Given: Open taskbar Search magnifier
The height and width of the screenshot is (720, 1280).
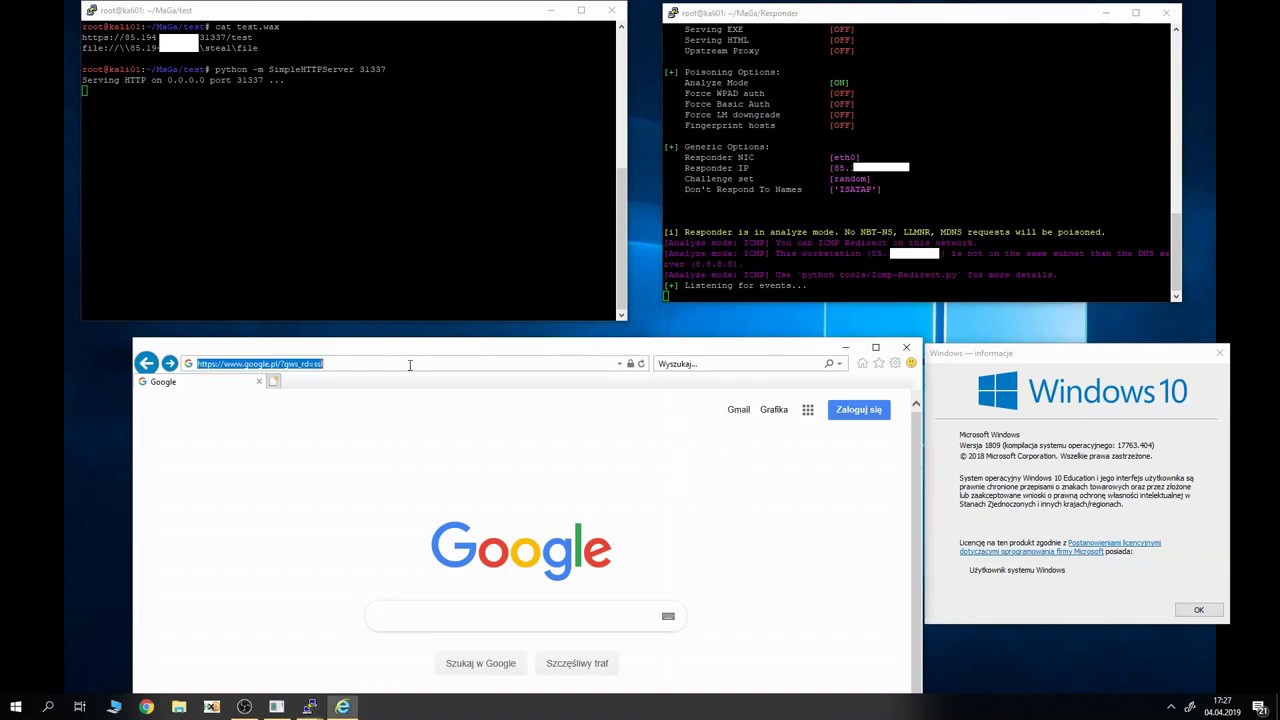Looking at the screenshot, I should coord(48,707).
